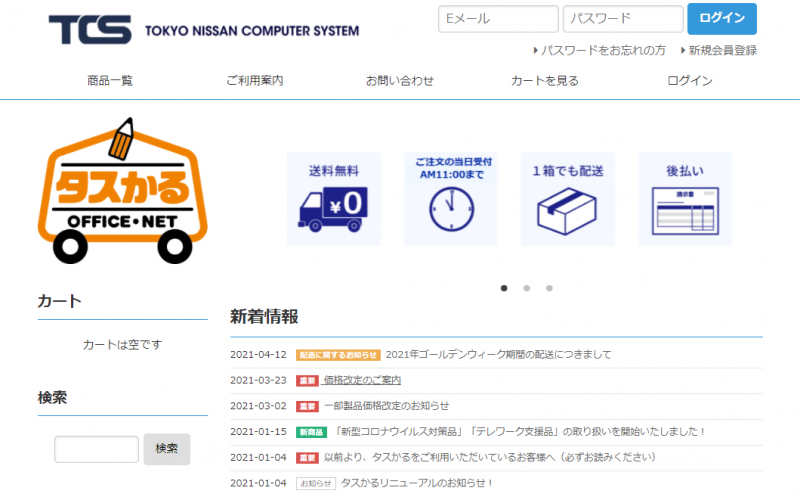The image size is (800, 497).
Task: Click the 重要 tag of the 以前より news
Action: [307, 458]
